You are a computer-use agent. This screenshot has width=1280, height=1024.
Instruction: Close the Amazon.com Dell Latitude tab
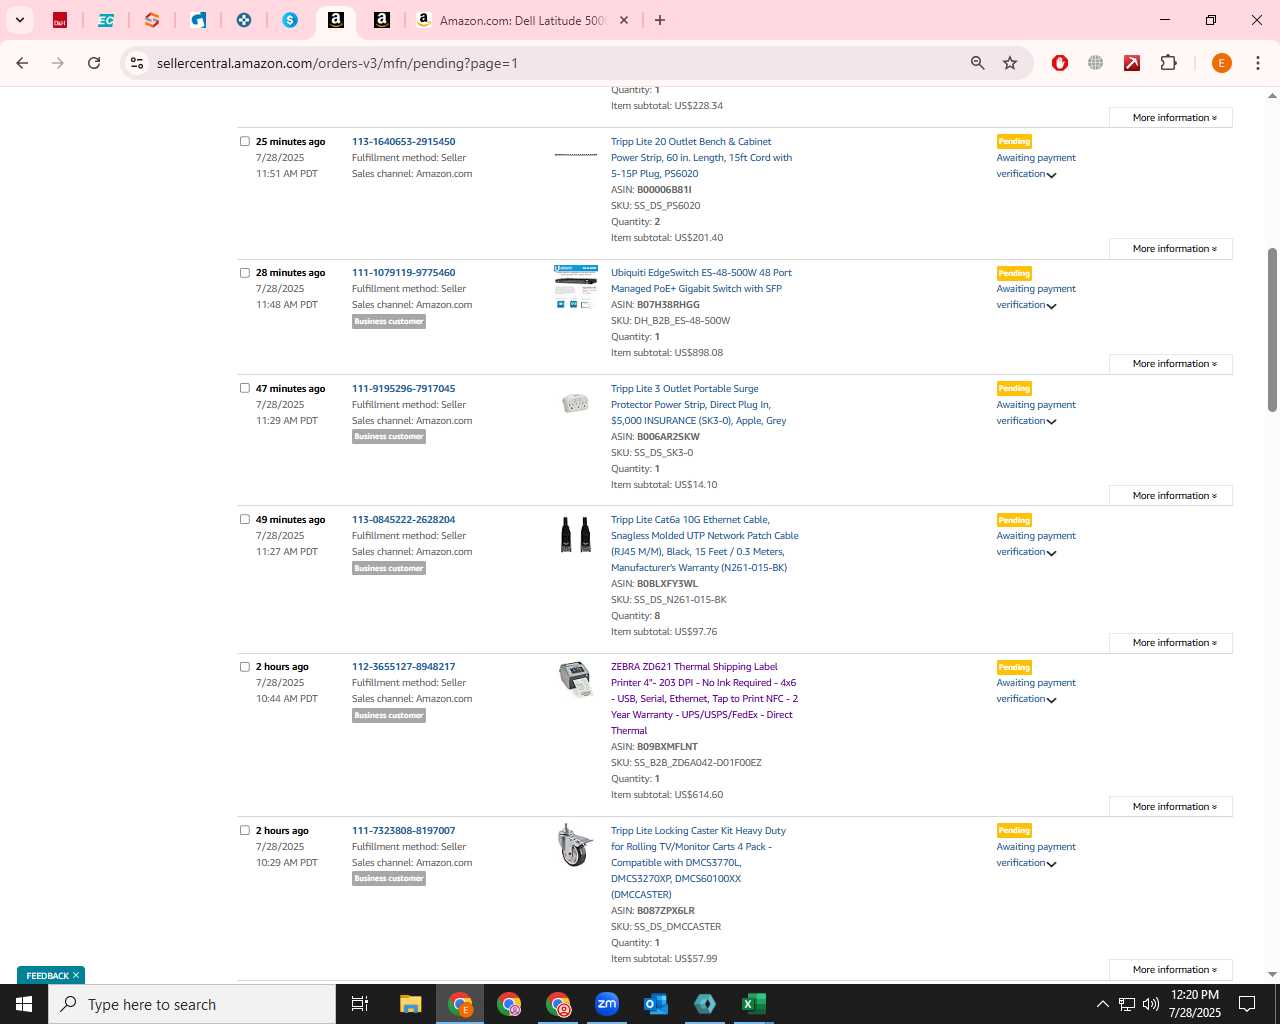[x=624, y=20]
